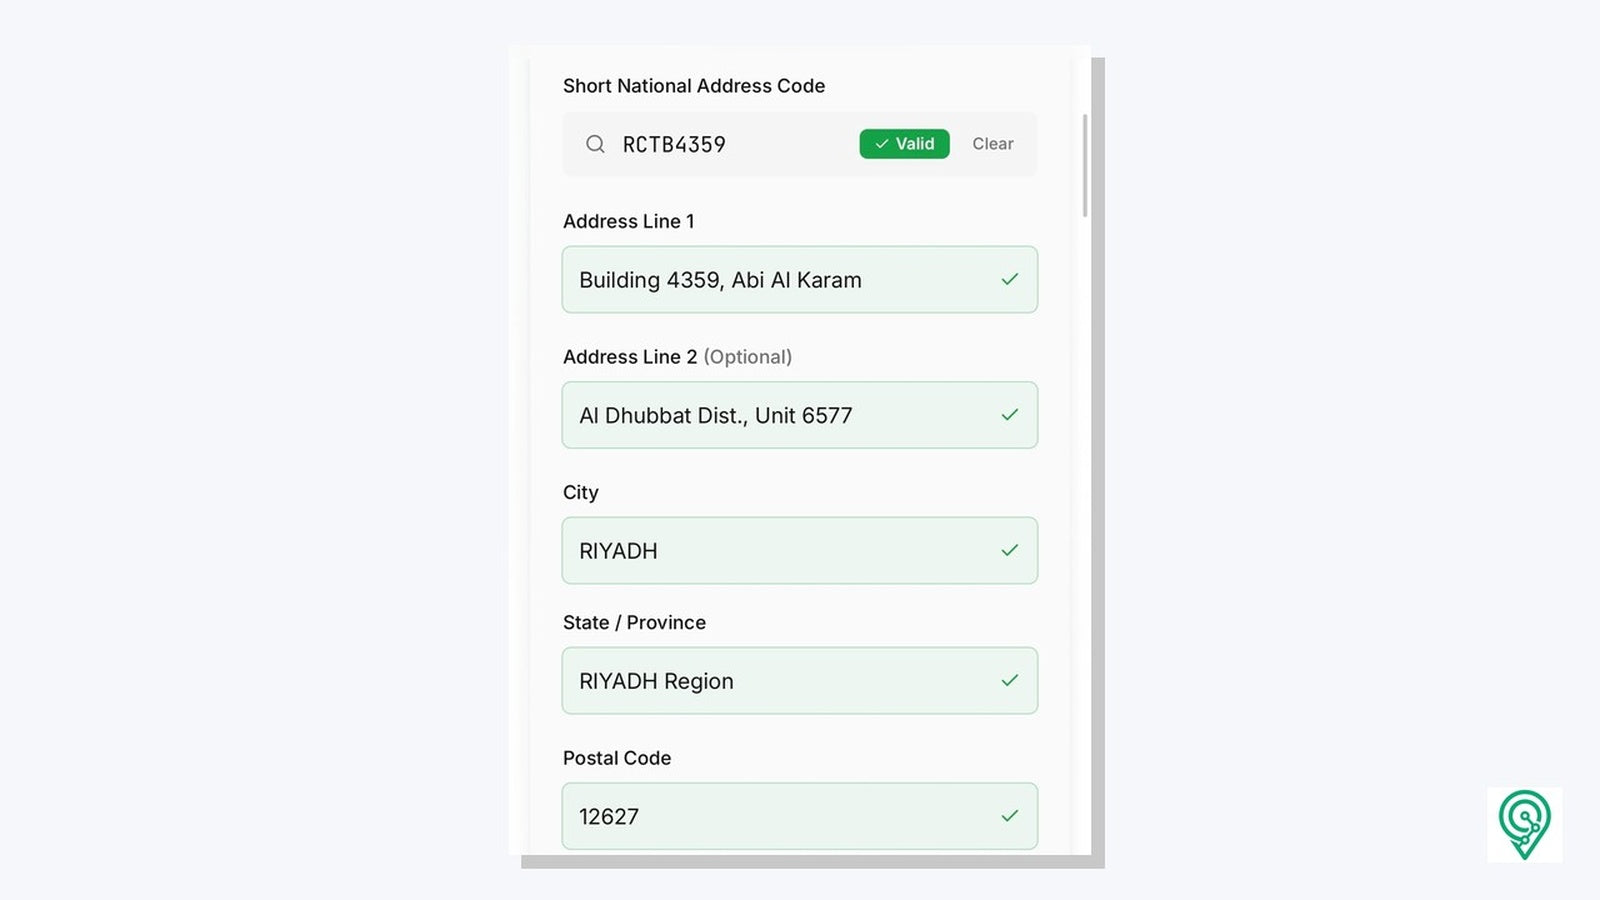Click the City field showing RIYADH

coord(800,551)
